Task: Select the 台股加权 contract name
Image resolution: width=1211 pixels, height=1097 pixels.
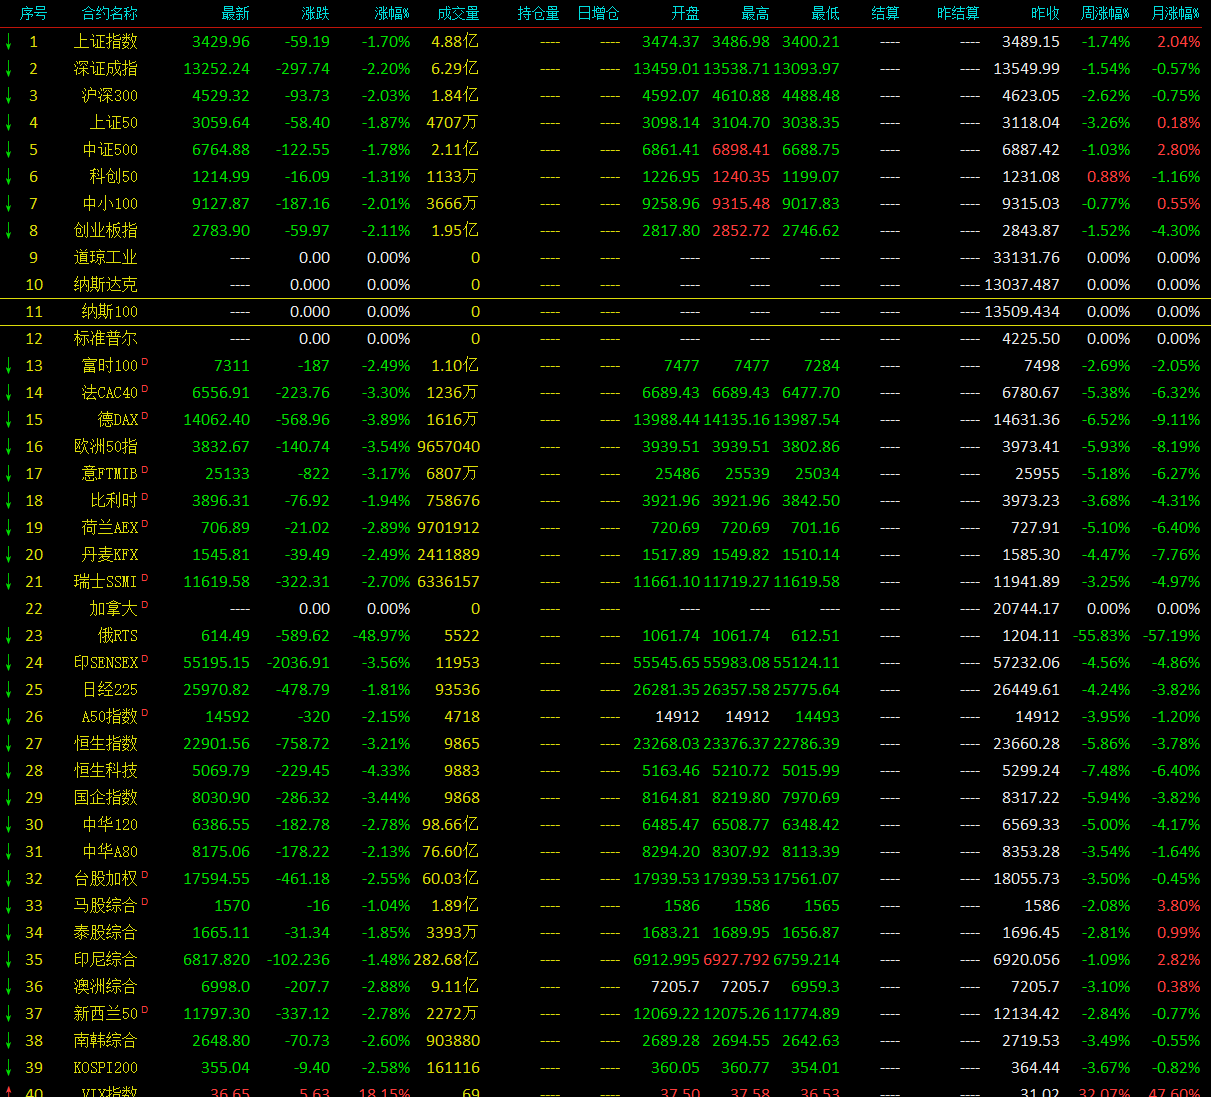Action: [x=105, y=879]
